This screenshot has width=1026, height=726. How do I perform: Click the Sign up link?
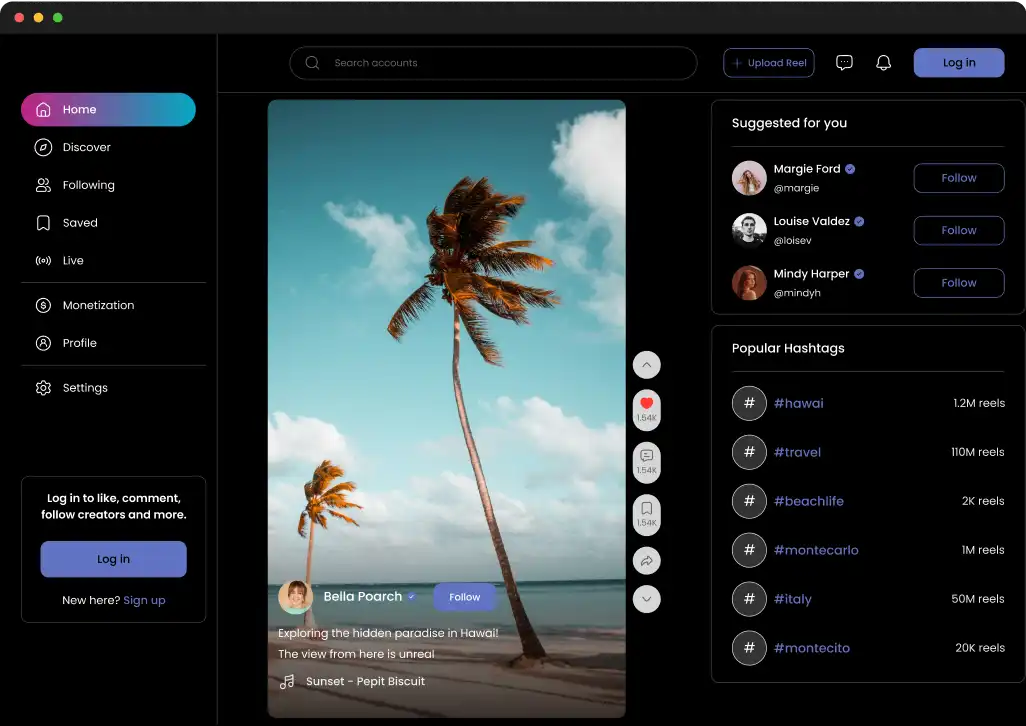click(144, 600)
